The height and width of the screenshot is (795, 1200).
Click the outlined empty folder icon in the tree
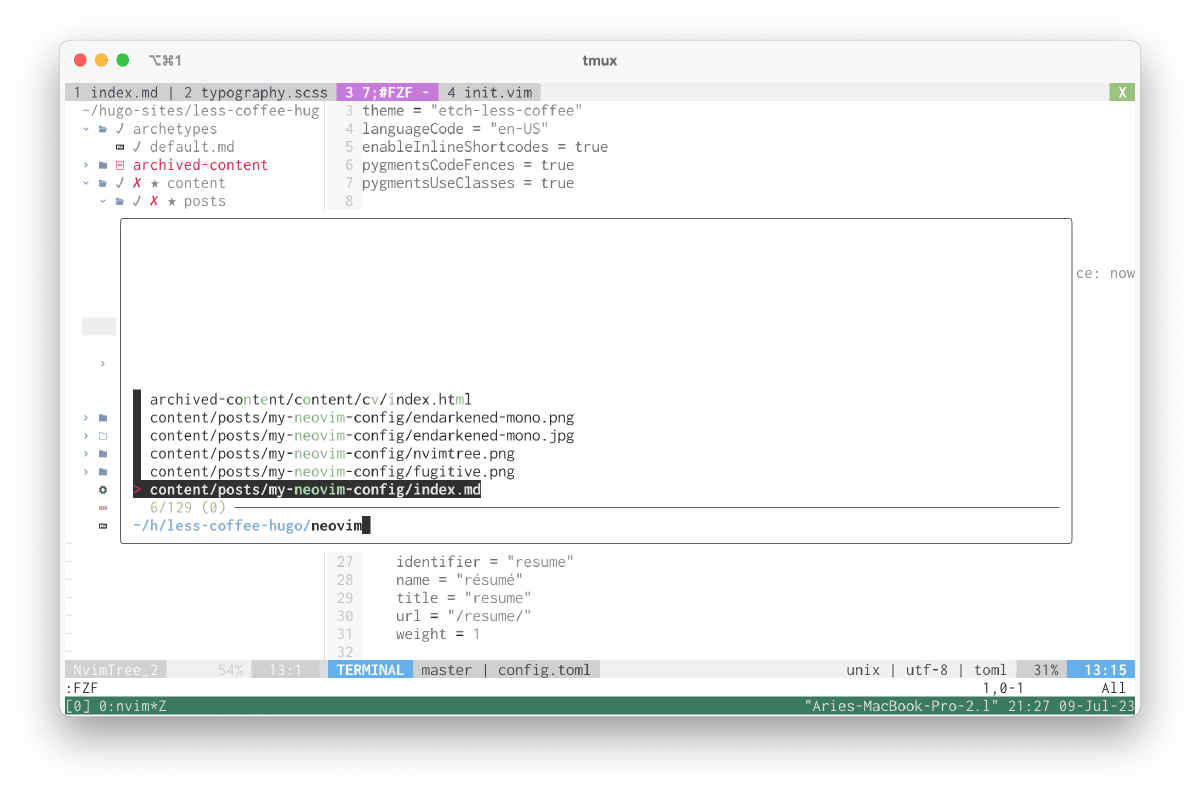coord(103,436)
